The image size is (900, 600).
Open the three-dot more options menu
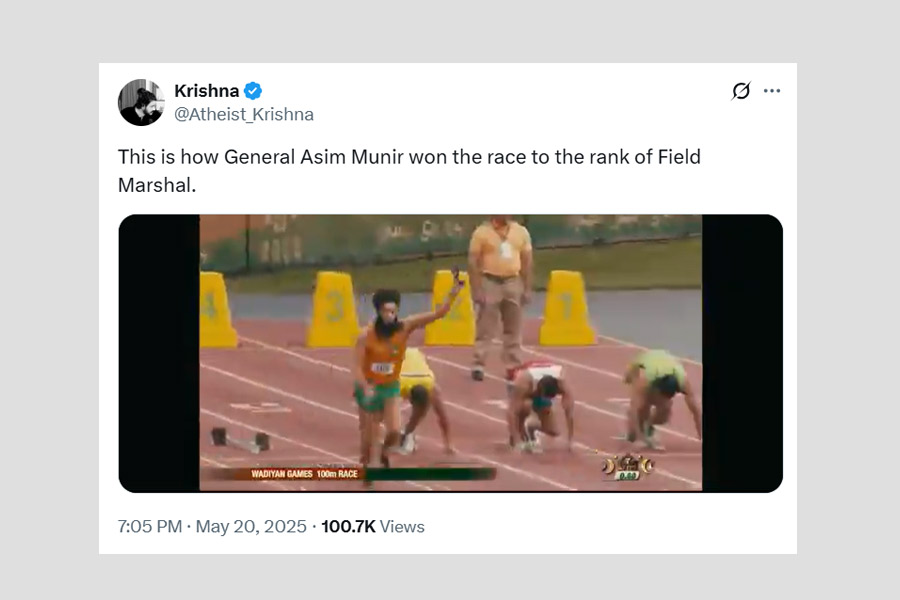(772, 91)
